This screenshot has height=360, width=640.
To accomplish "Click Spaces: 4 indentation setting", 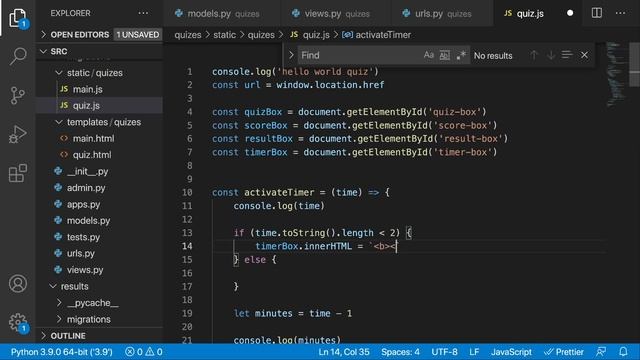I will click(400, 352).
